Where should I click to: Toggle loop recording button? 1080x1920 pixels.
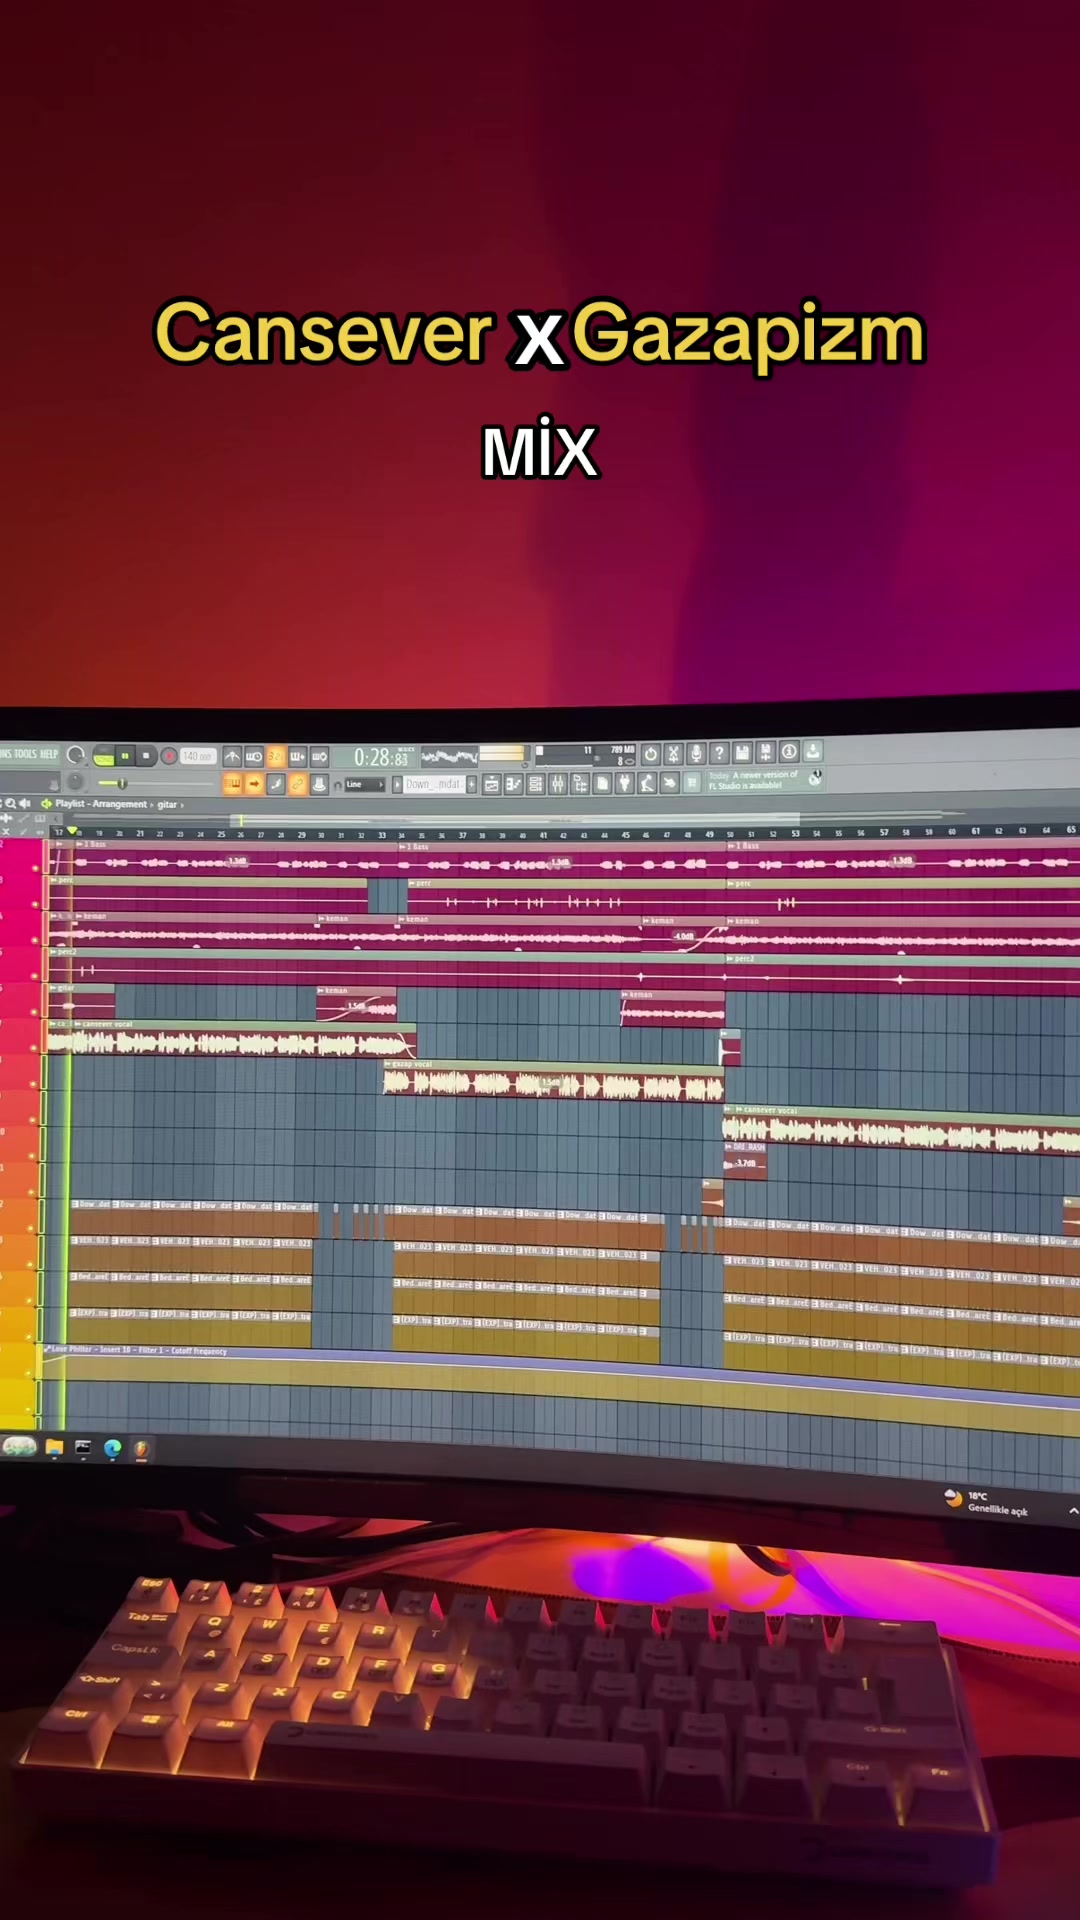320,756
